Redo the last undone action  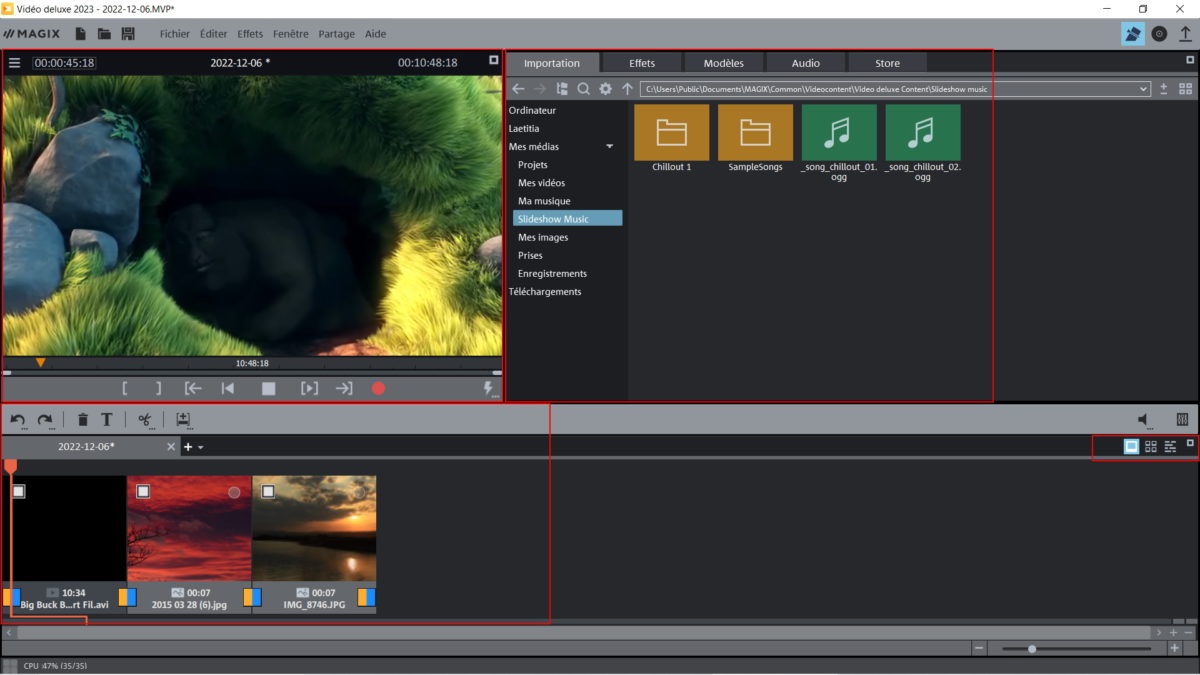click(x=45, y=420)
